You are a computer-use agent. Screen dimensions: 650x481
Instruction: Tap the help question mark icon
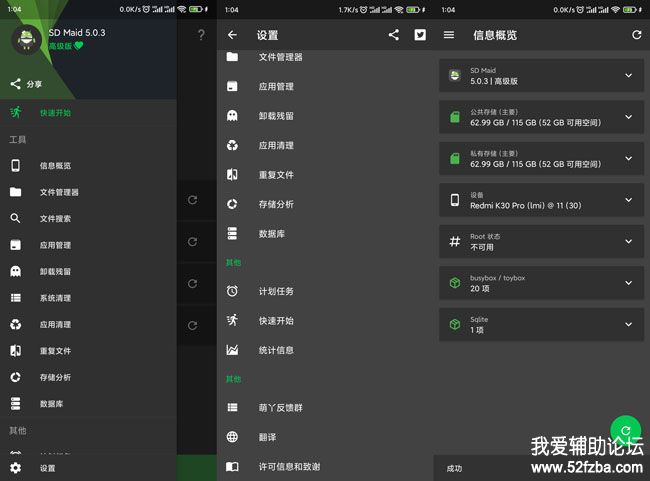coord(201,35)
